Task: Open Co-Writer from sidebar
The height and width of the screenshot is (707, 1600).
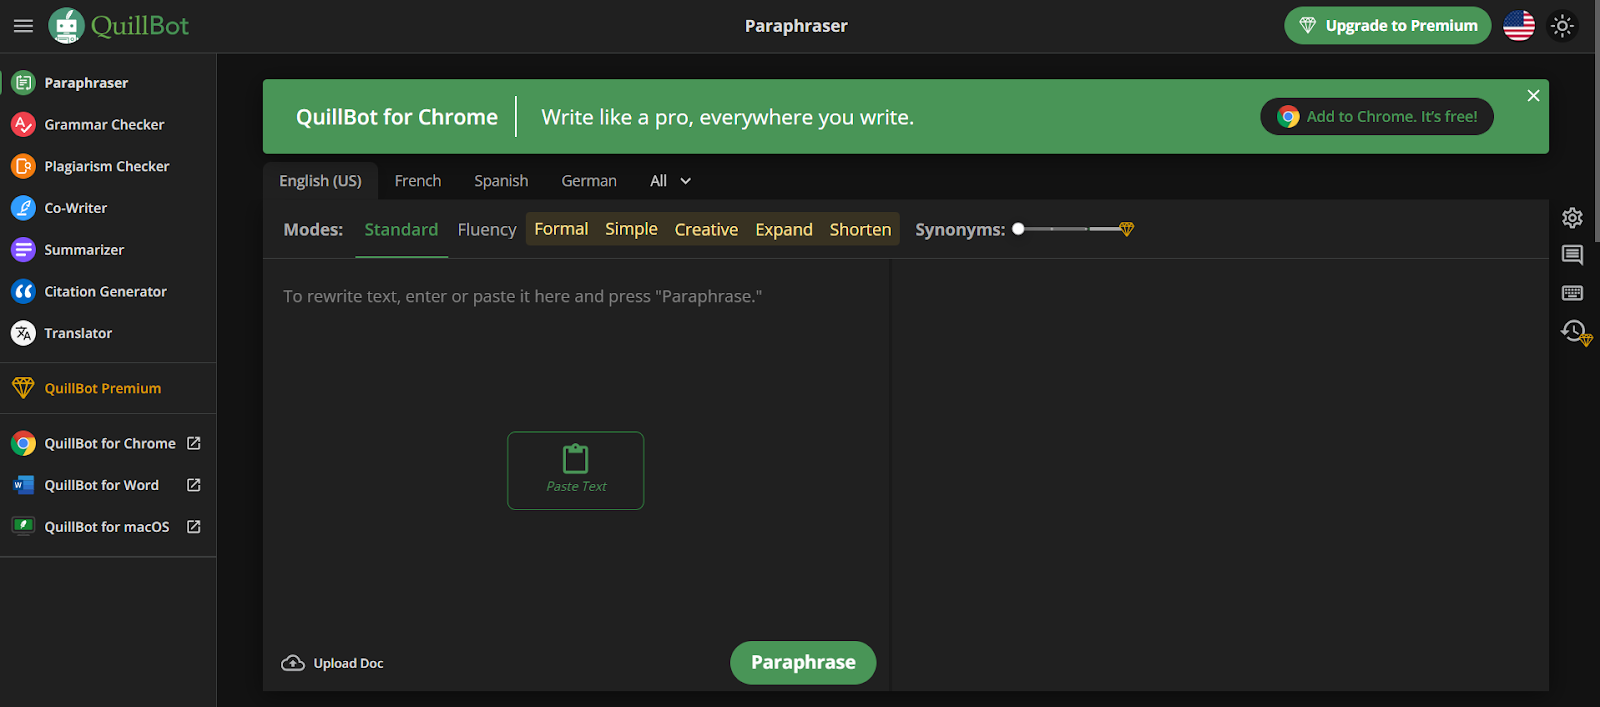Action: pos(75,208)
